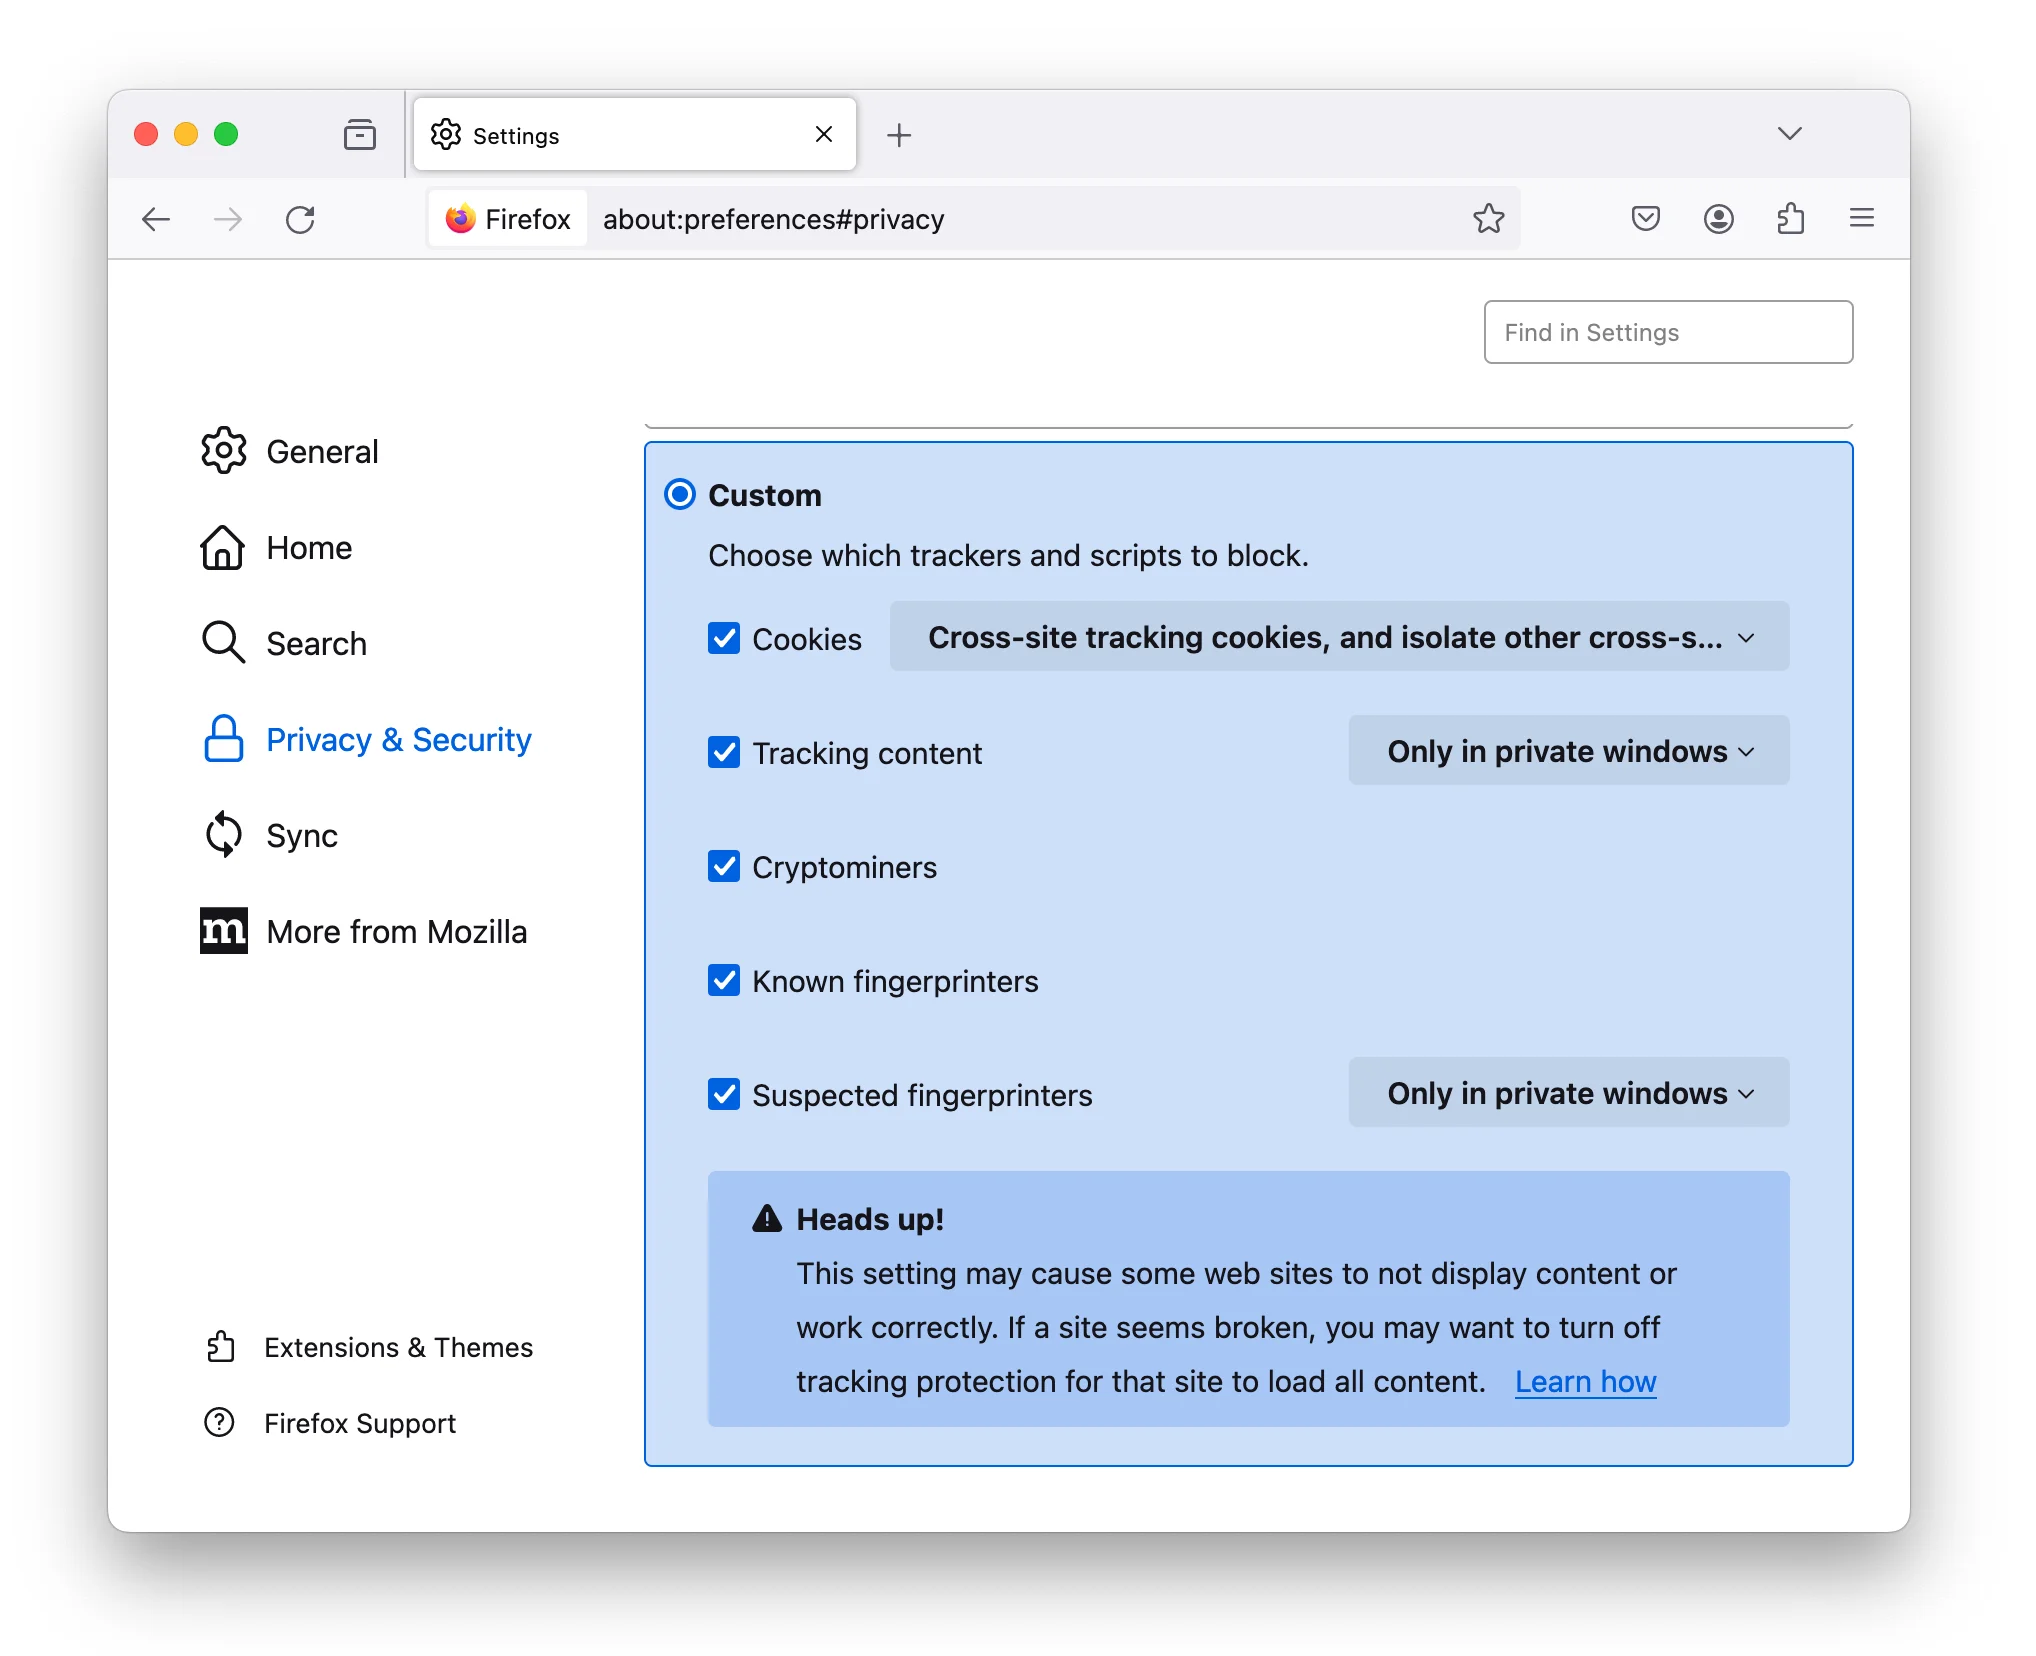Click the Firefox Support question mark icon

(219, 1422)
